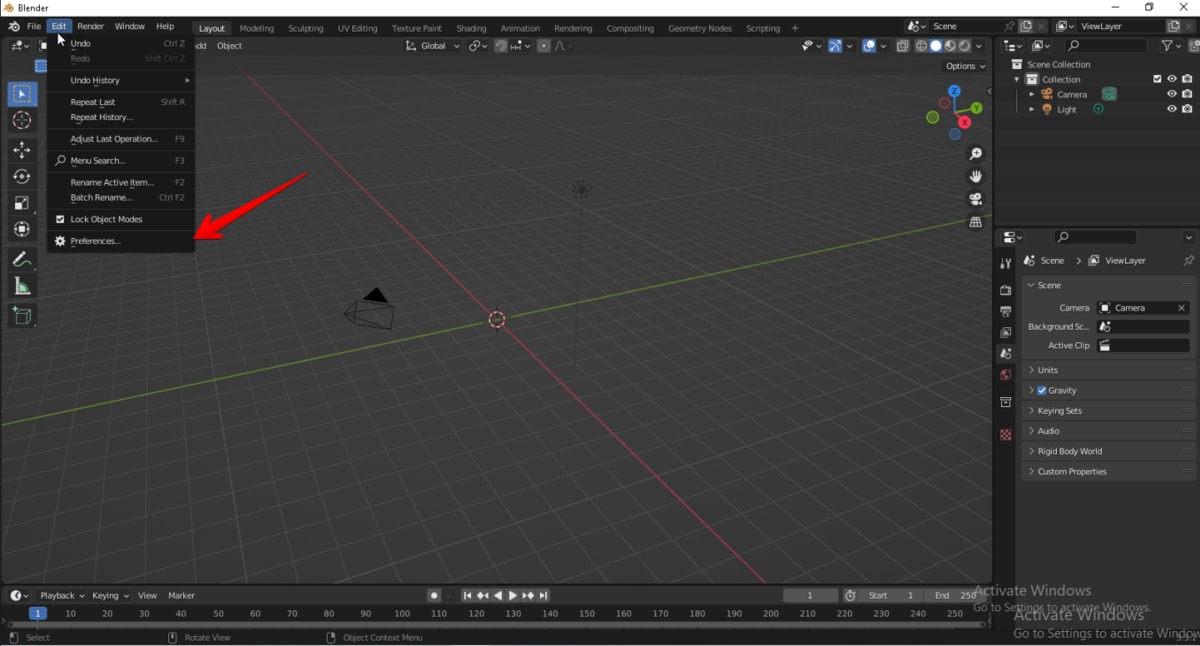Open the Transform Orientation dropdown showing Global
Image resolution: width=1200 pixels, height=646 pixels.
(431, 46)
